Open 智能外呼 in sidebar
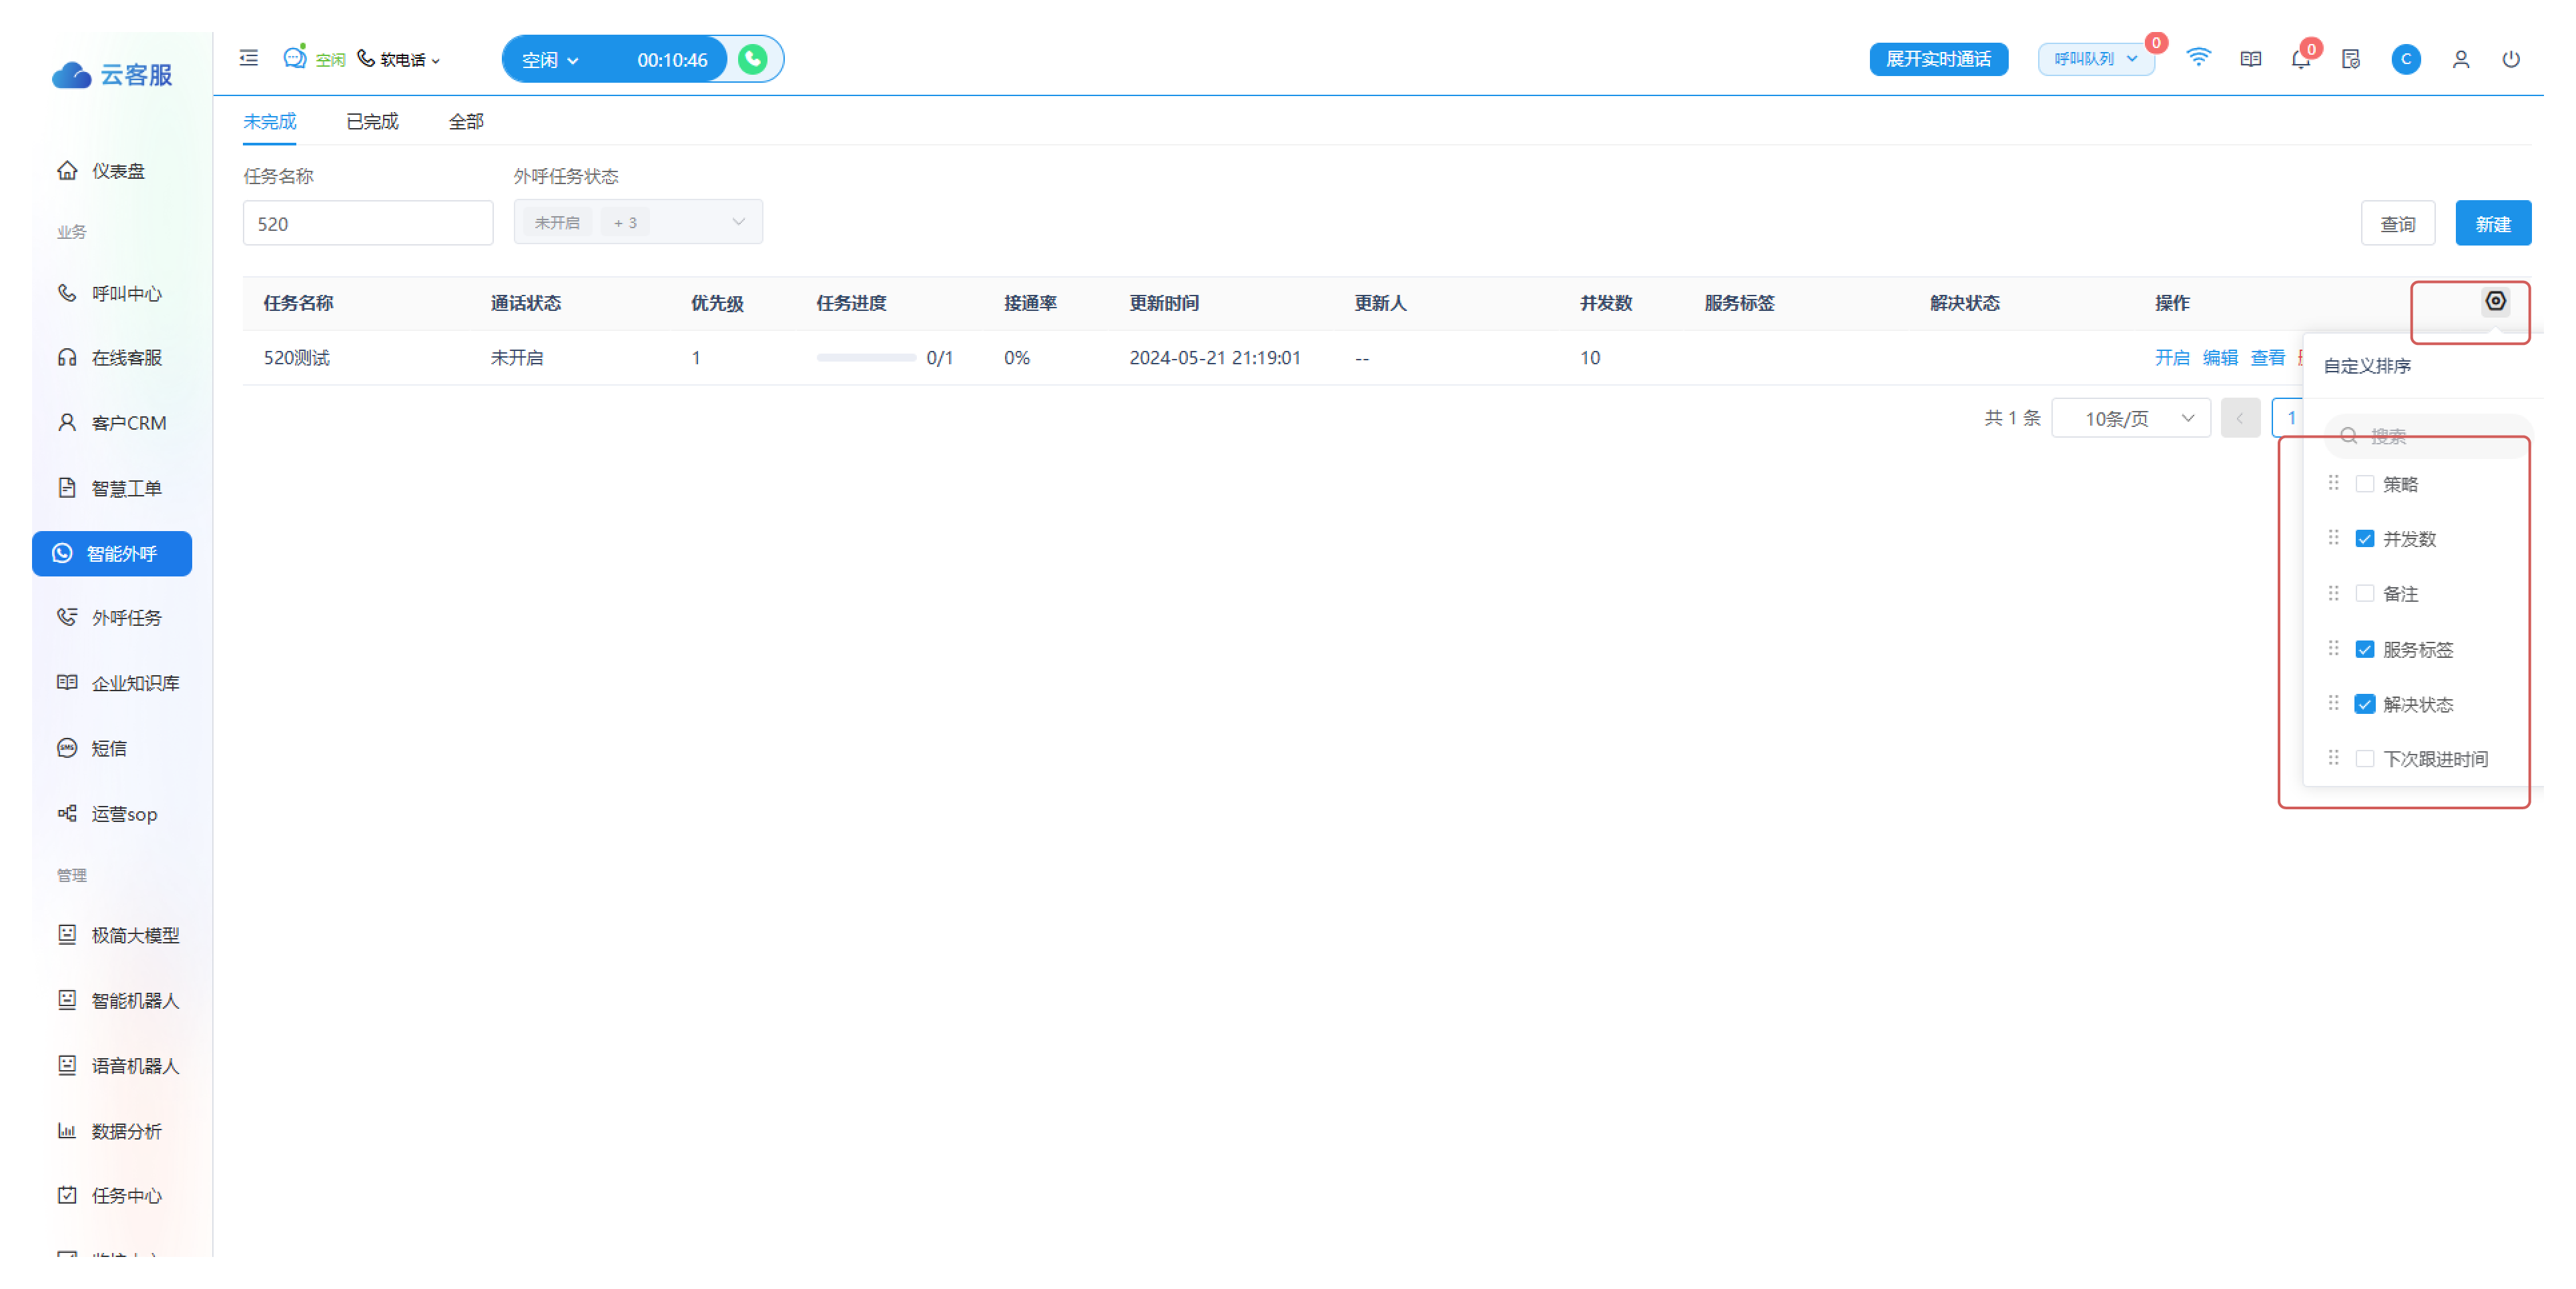This screenshot has height=1289, width=2576. [x=112, y=554]
